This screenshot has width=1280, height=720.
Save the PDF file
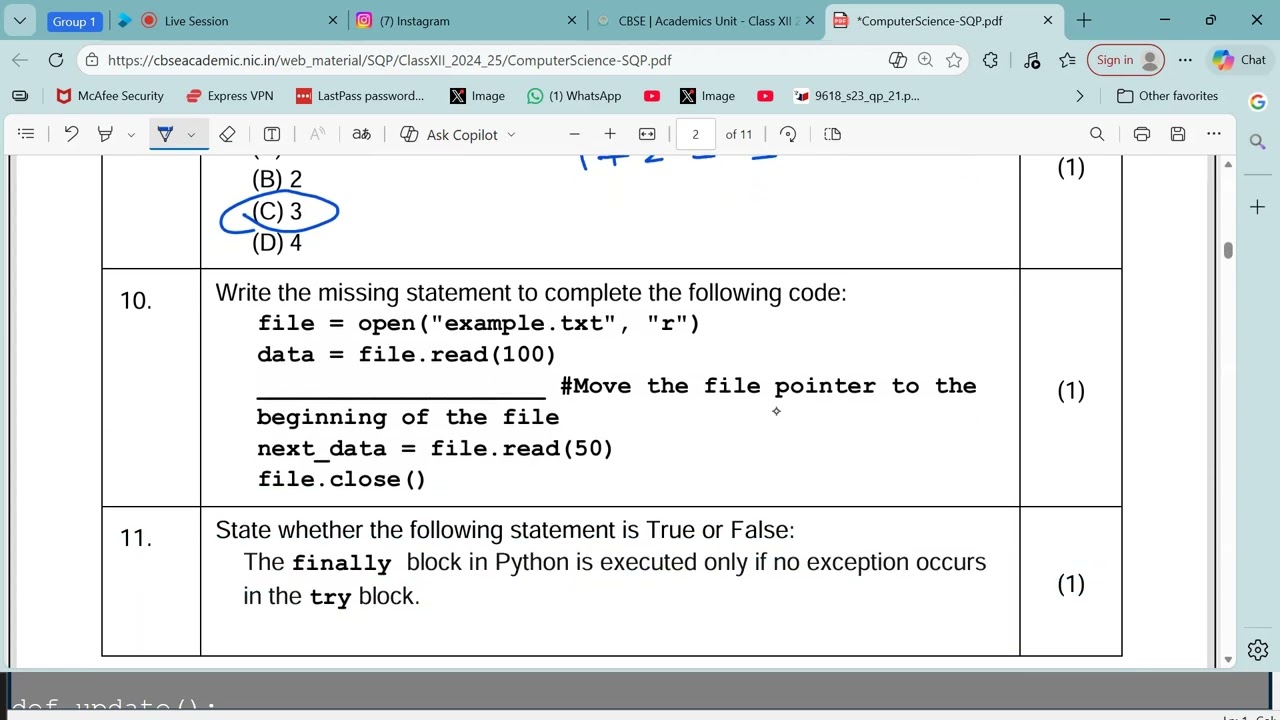pos(1178,134)
